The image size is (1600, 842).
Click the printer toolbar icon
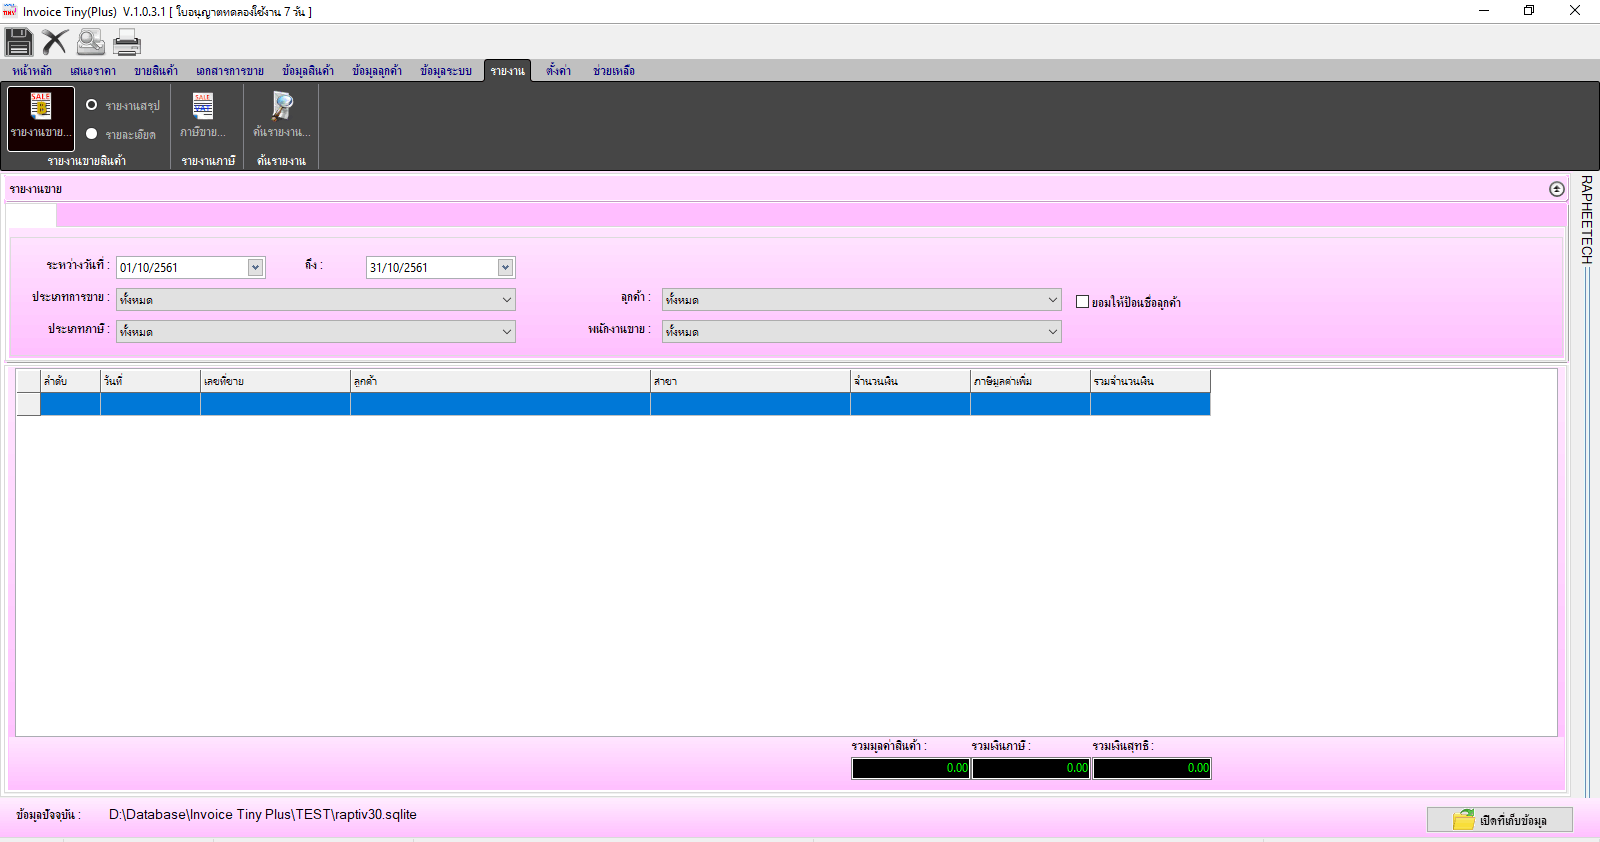[x=127, y=42]
